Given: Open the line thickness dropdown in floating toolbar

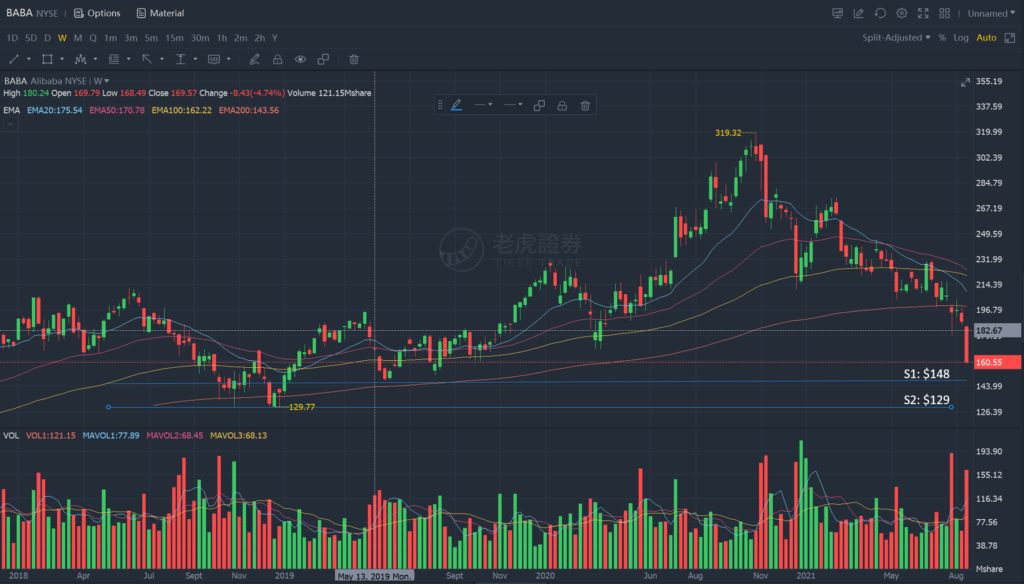Looking at the screenshot, I should pyautogui.click(x=513, y=105).
